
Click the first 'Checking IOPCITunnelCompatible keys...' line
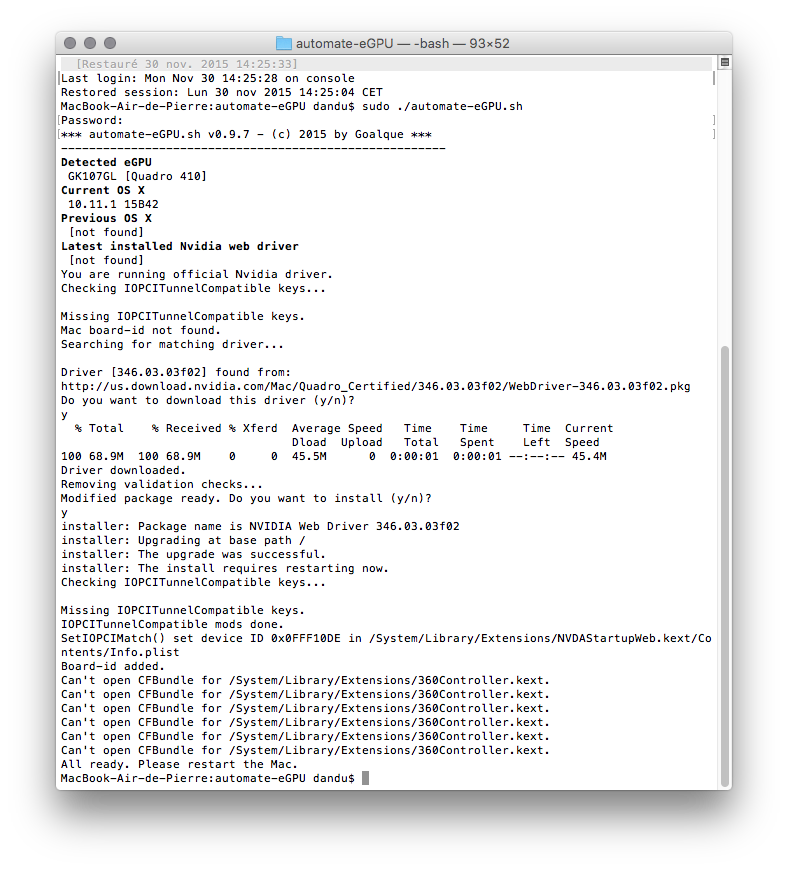tap(193, 288)
